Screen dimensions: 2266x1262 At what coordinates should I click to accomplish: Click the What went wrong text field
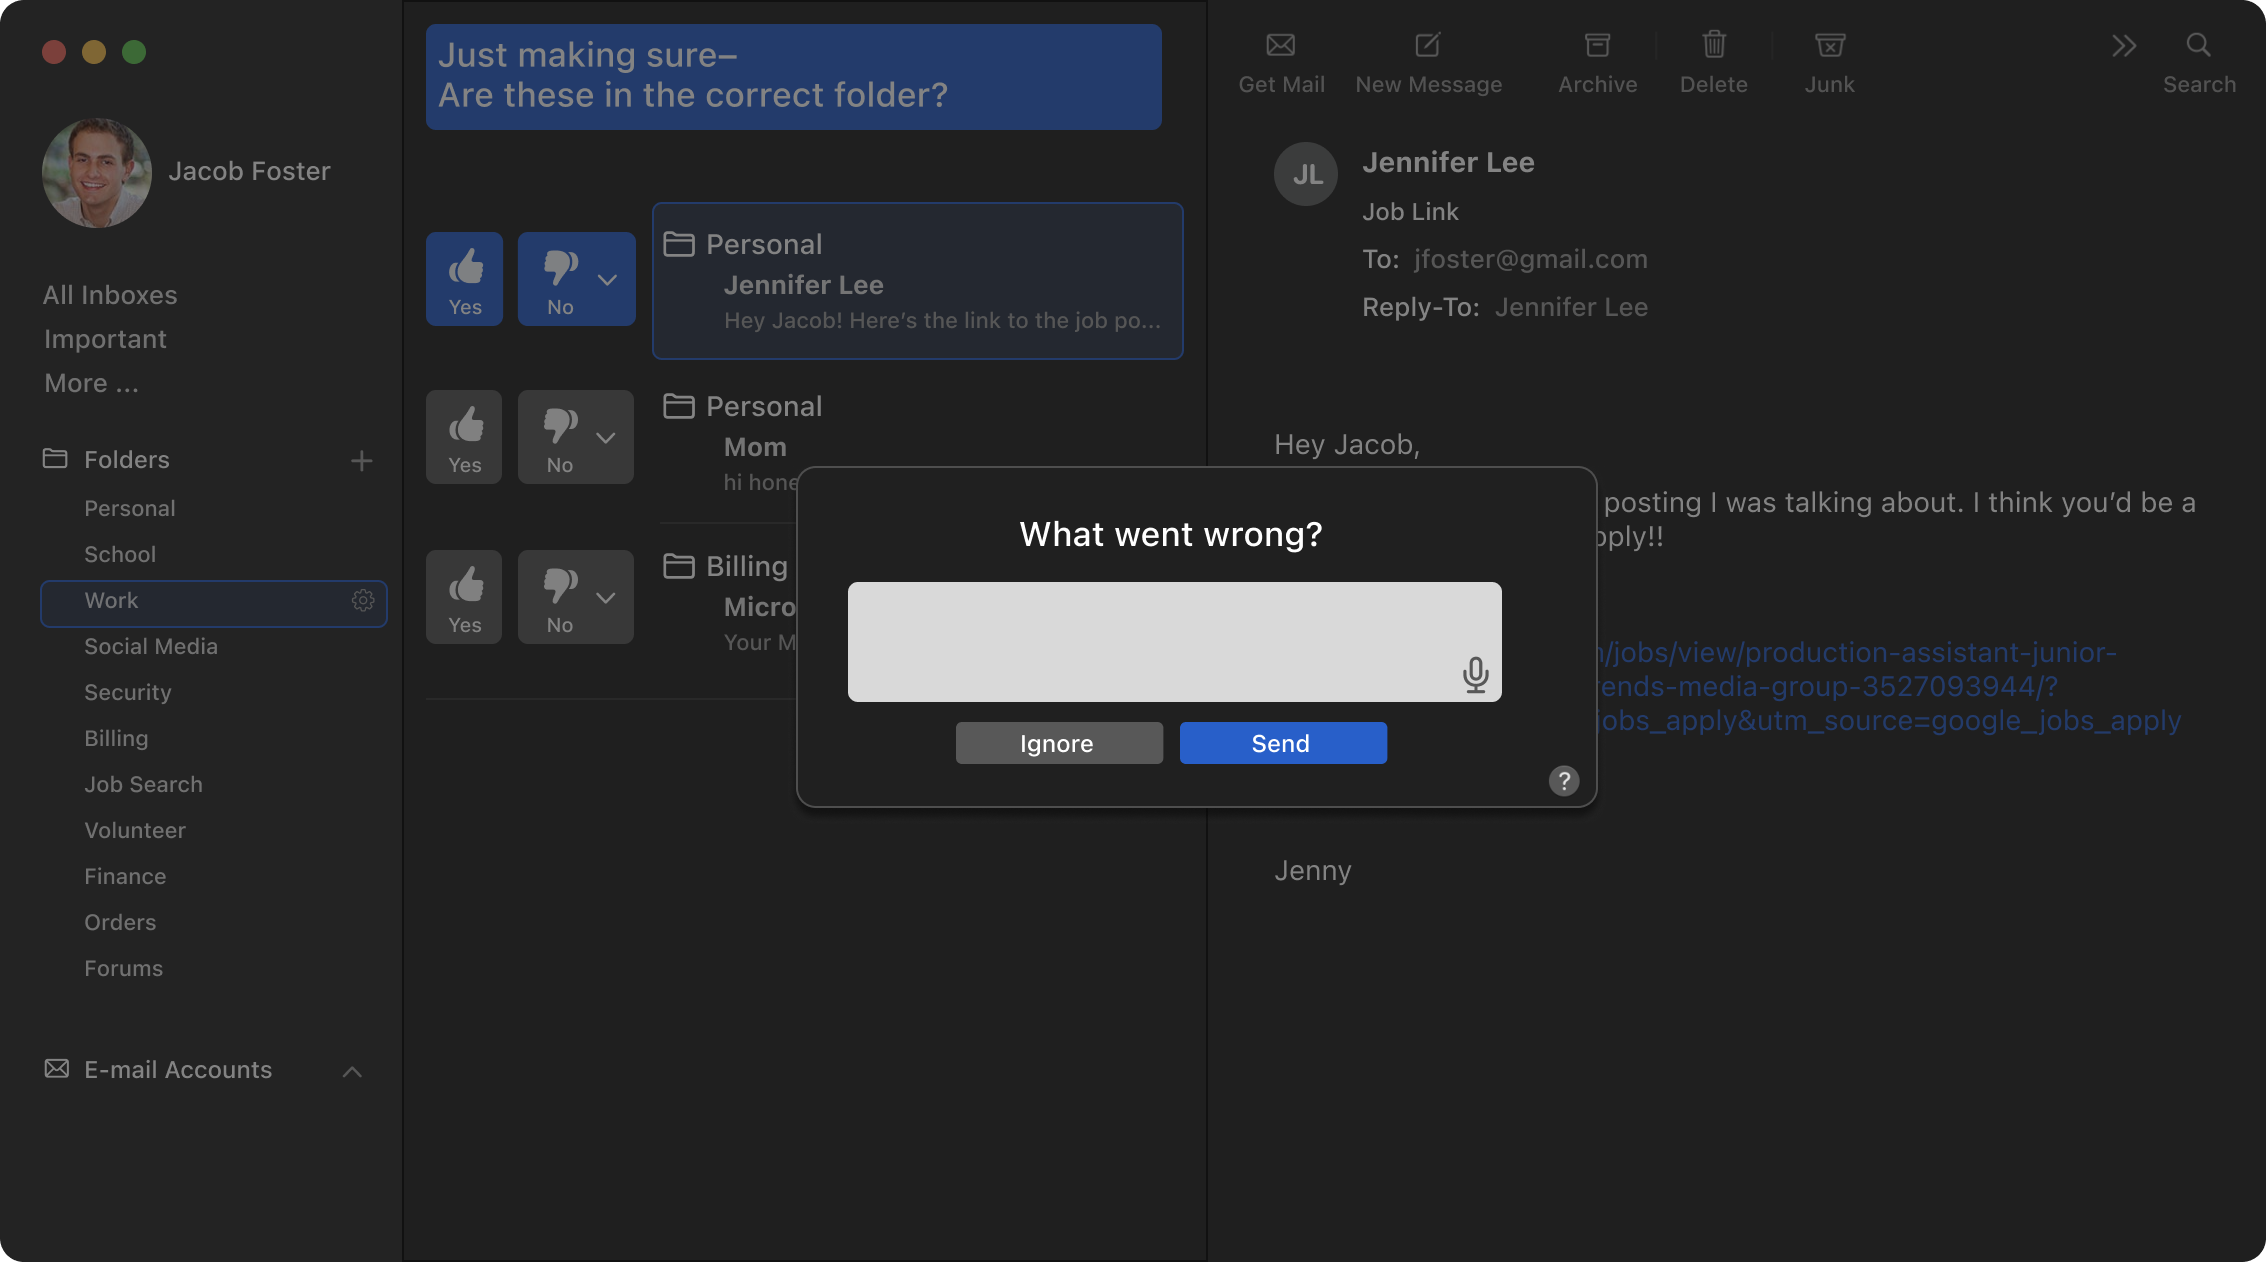click(x=1150, y=642)
